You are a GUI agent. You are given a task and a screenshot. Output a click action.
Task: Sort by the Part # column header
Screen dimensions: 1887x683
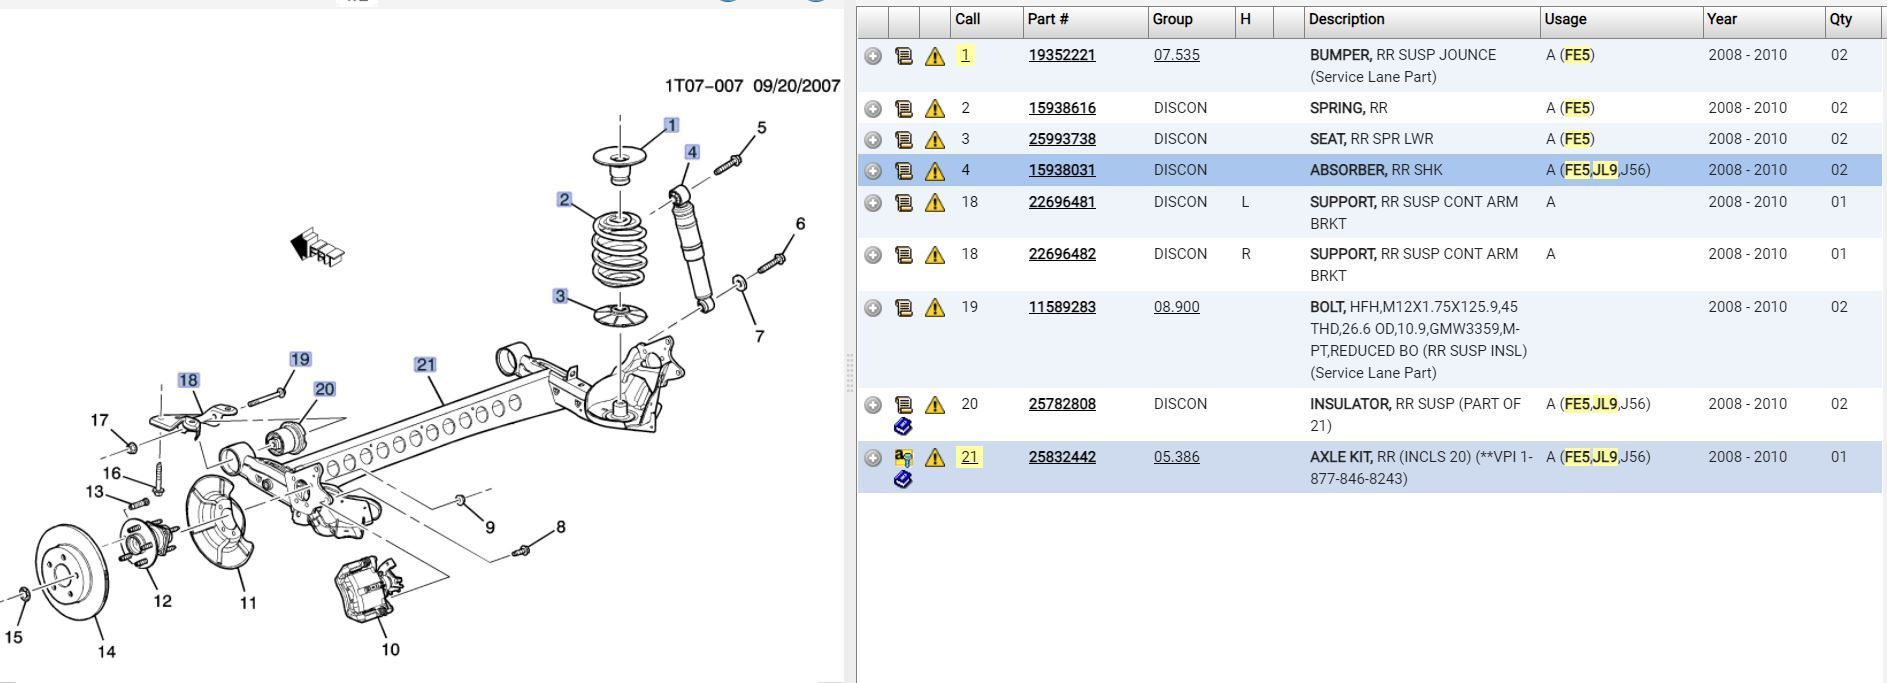coord(1048,19)
